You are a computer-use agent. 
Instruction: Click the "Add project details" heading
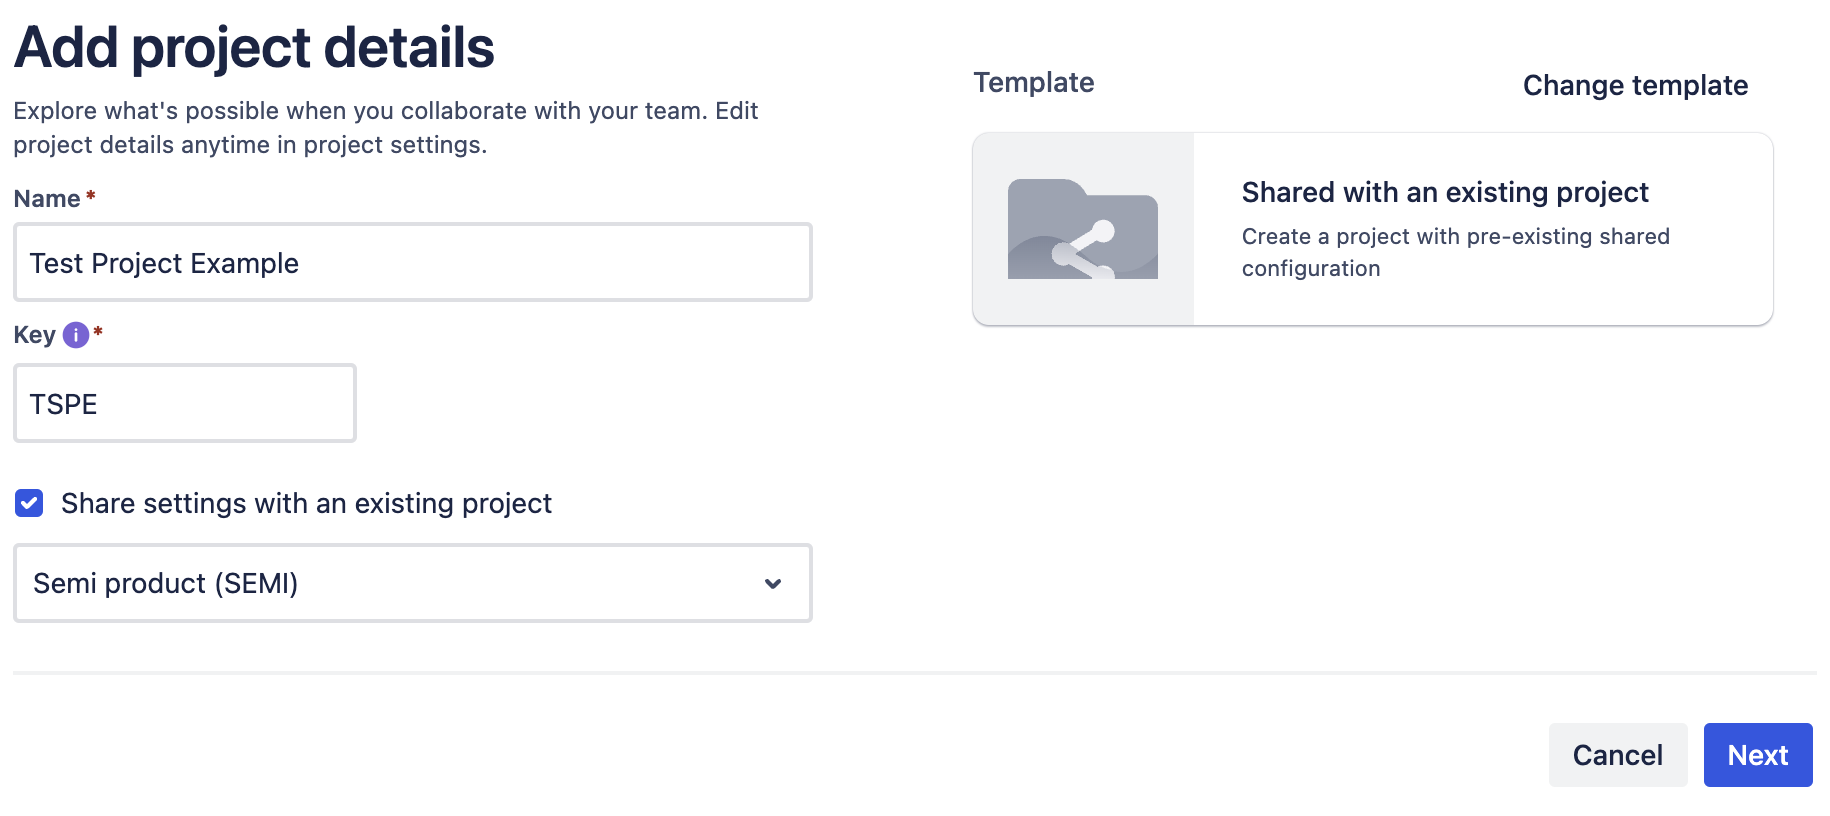click(x=254, y=47)
